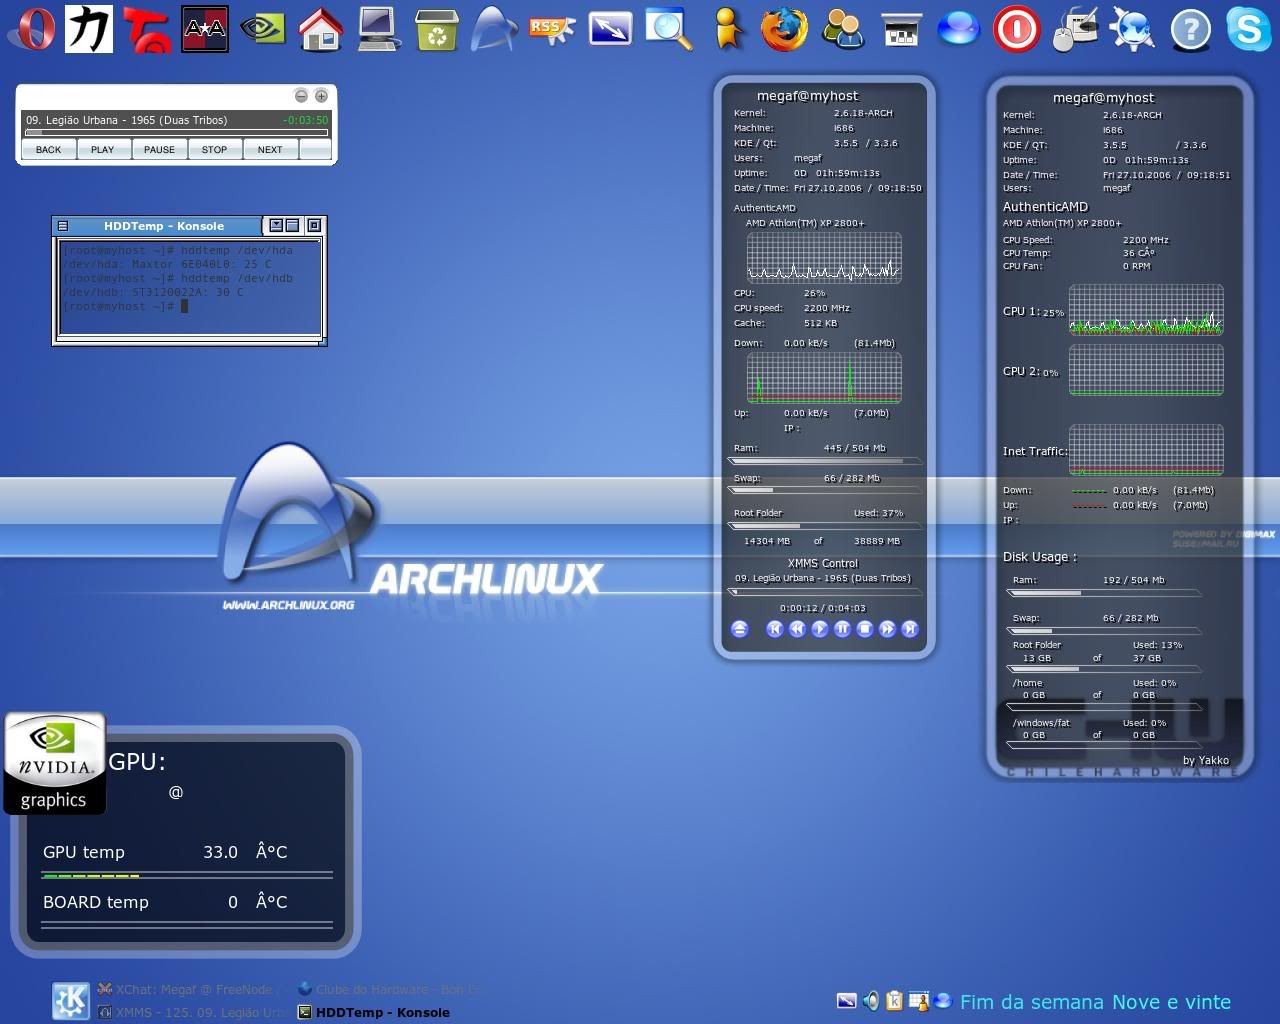Screen dimensions: 1280x1024
Task: Open the HDDTemp Konsole window menu
Action: click(63, 226)
